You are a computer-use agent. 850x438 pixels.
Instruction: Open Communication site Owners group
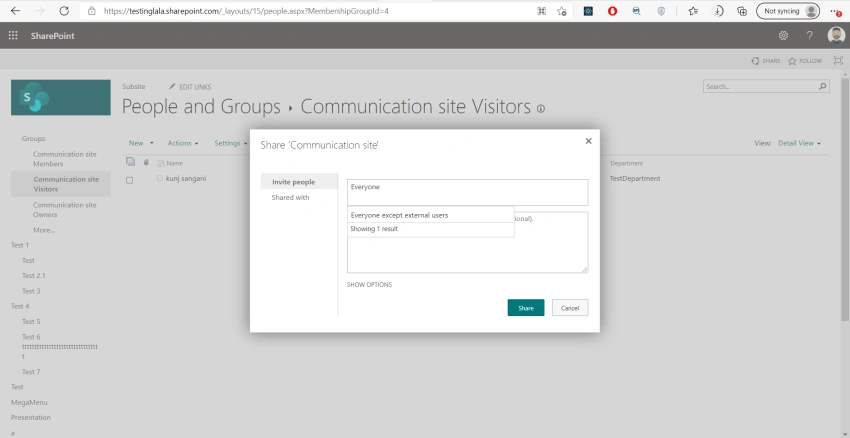click(65, 210)
